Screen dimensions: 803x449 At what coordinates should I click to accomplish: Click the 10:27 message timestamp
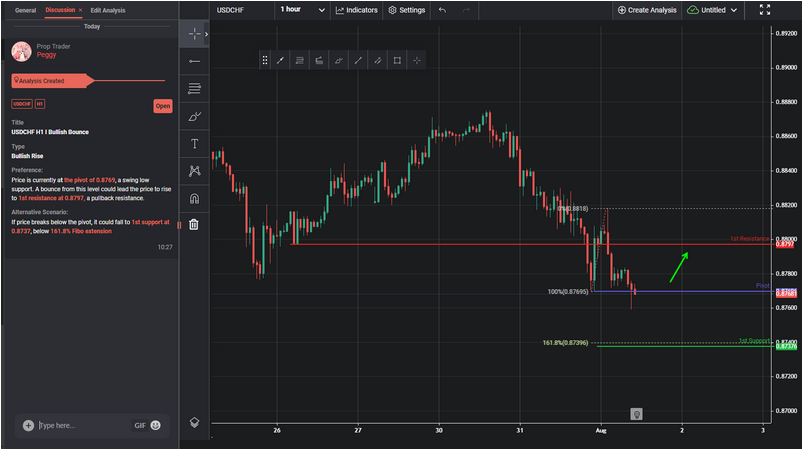click(165, 247)
